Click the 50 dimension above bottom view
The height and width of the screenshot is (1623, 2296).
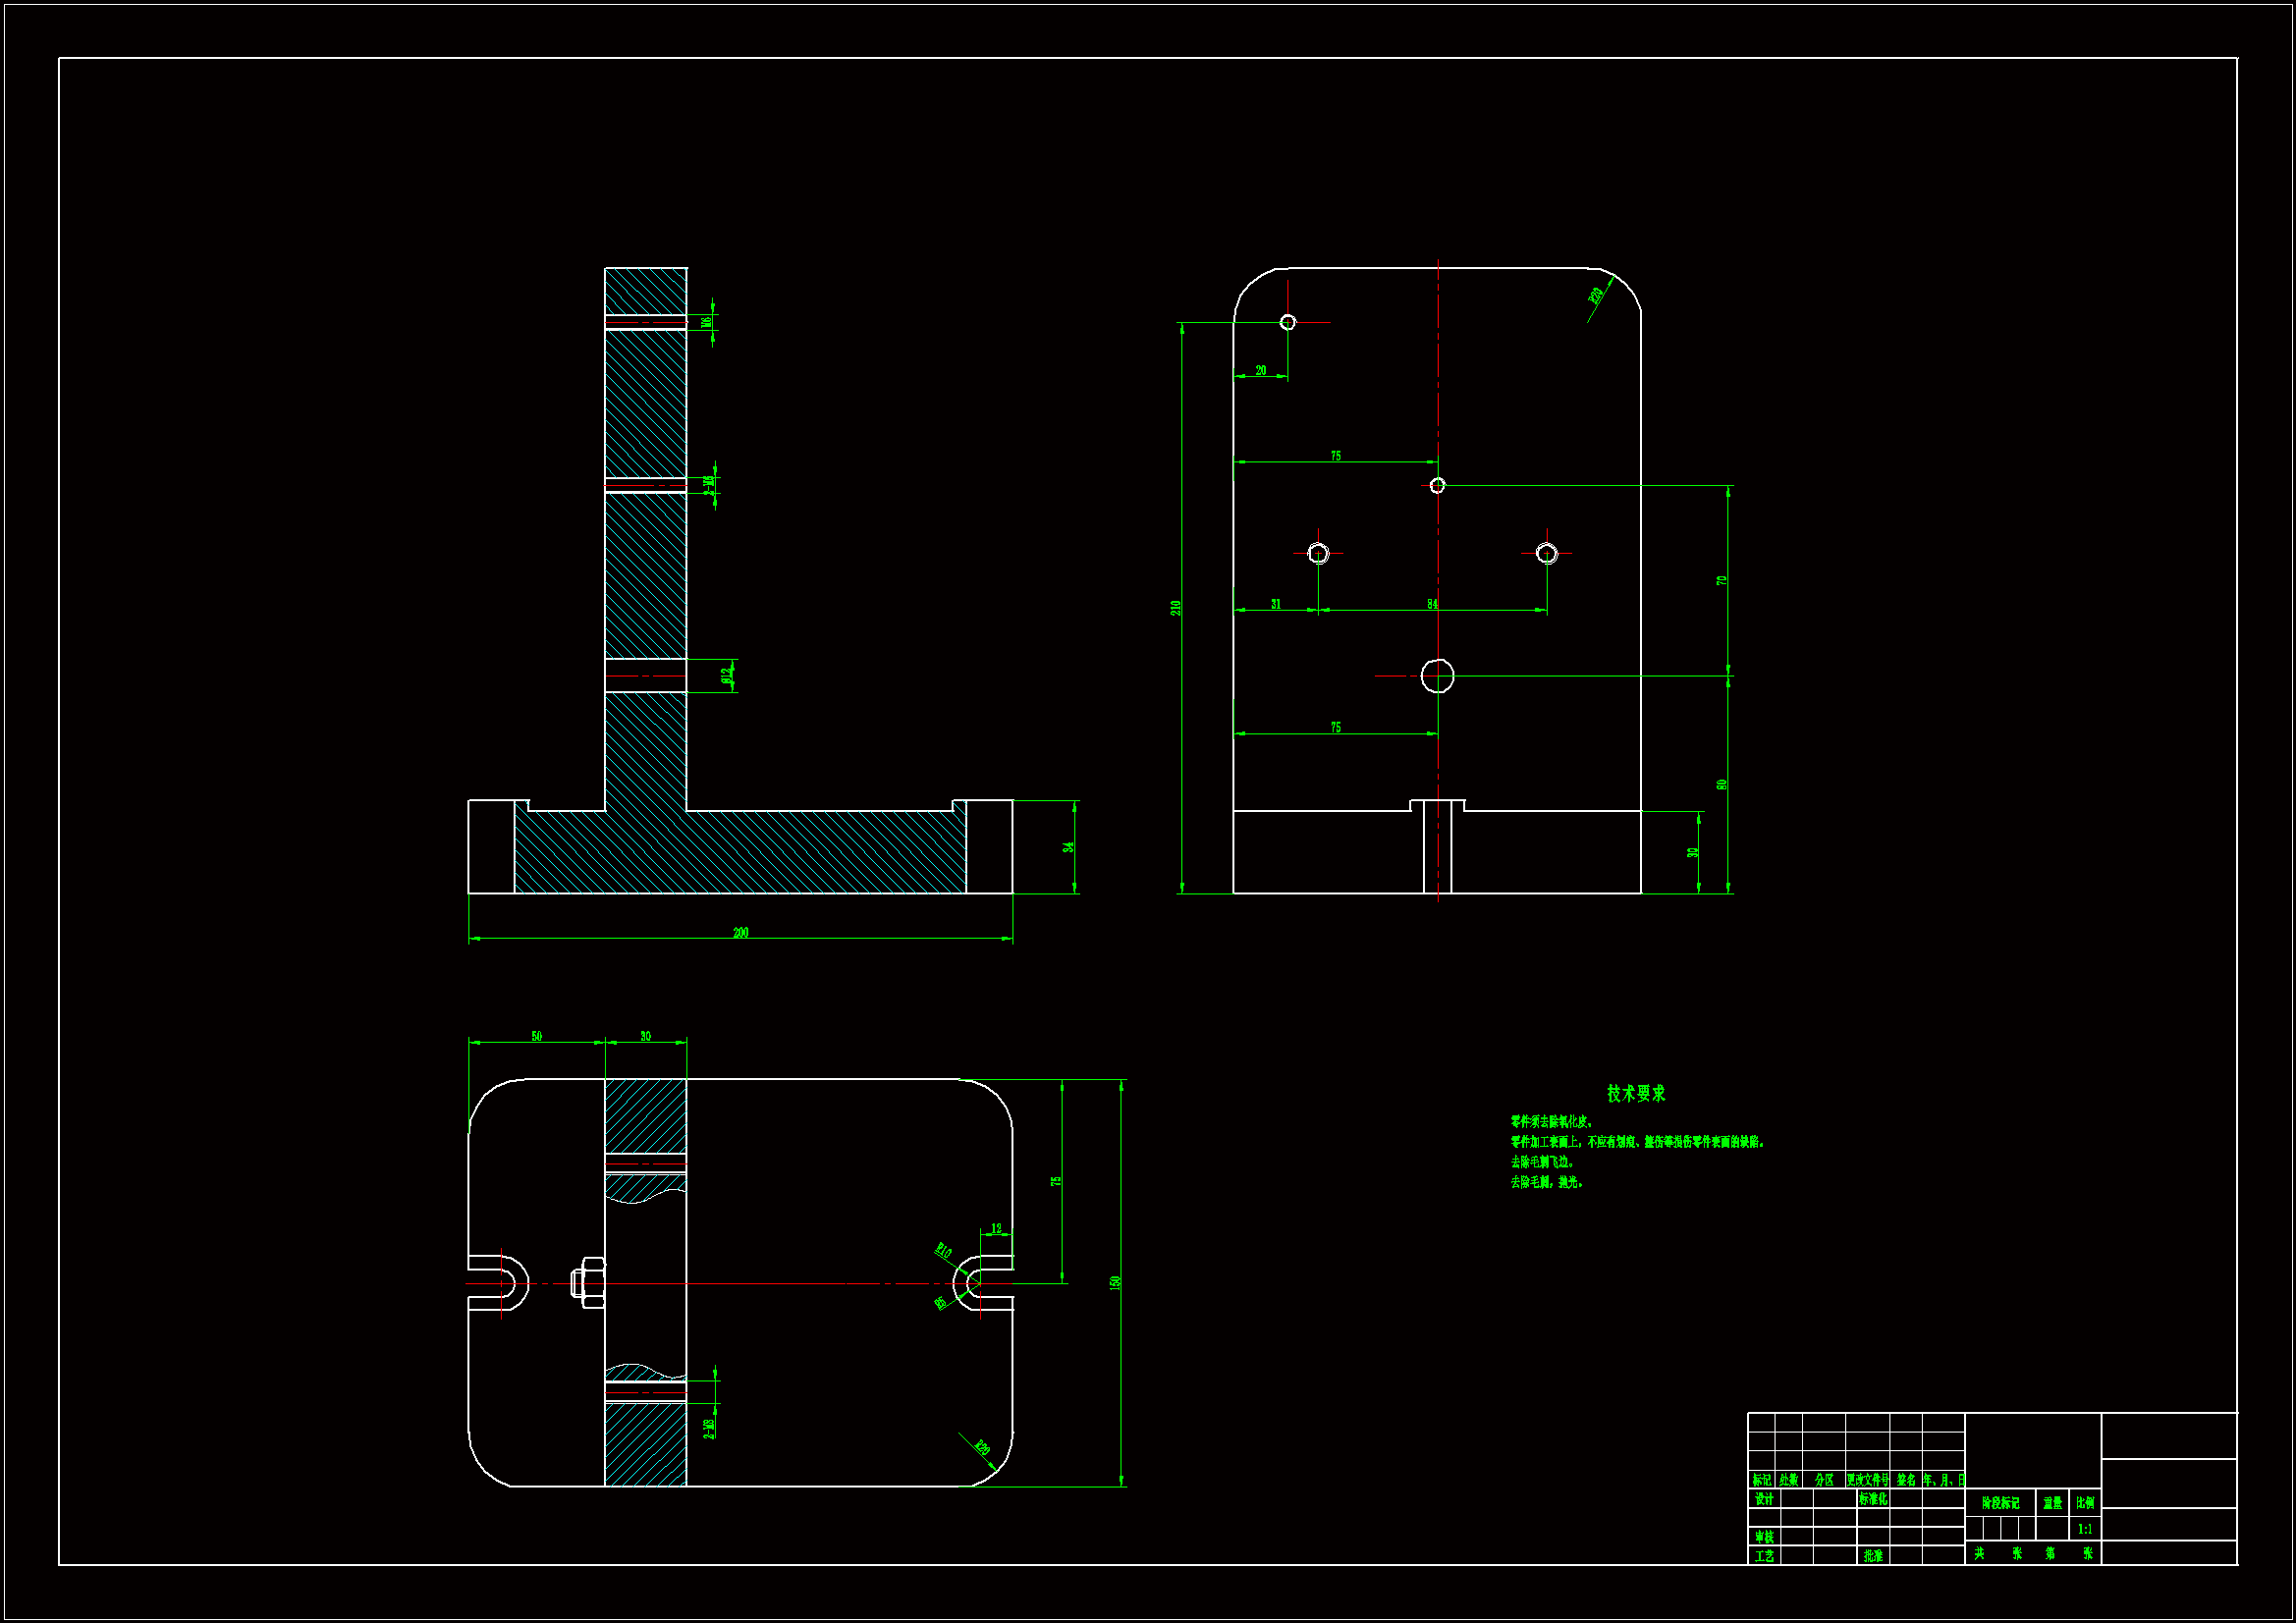tap(537, 1036)
